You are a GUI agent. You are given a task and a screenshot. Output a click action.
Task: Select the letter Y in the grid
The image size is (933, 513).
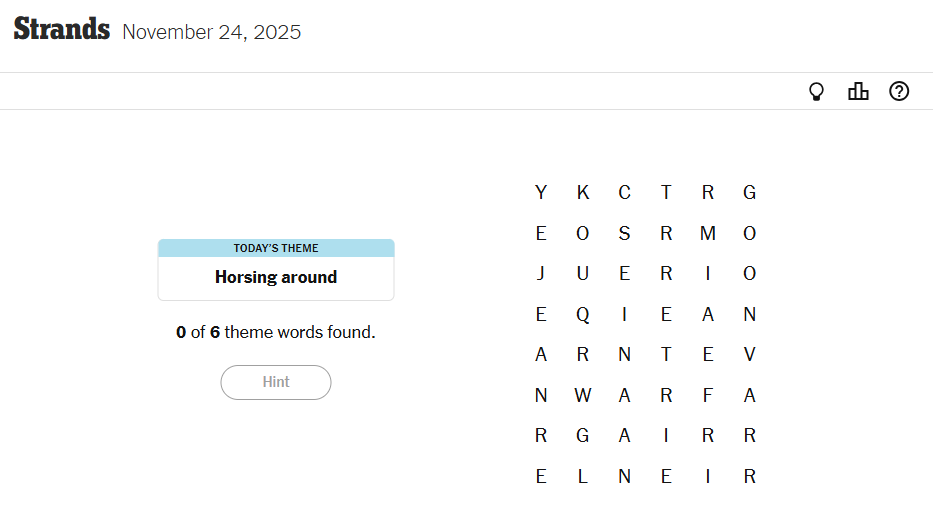click(x=541, y=193)
